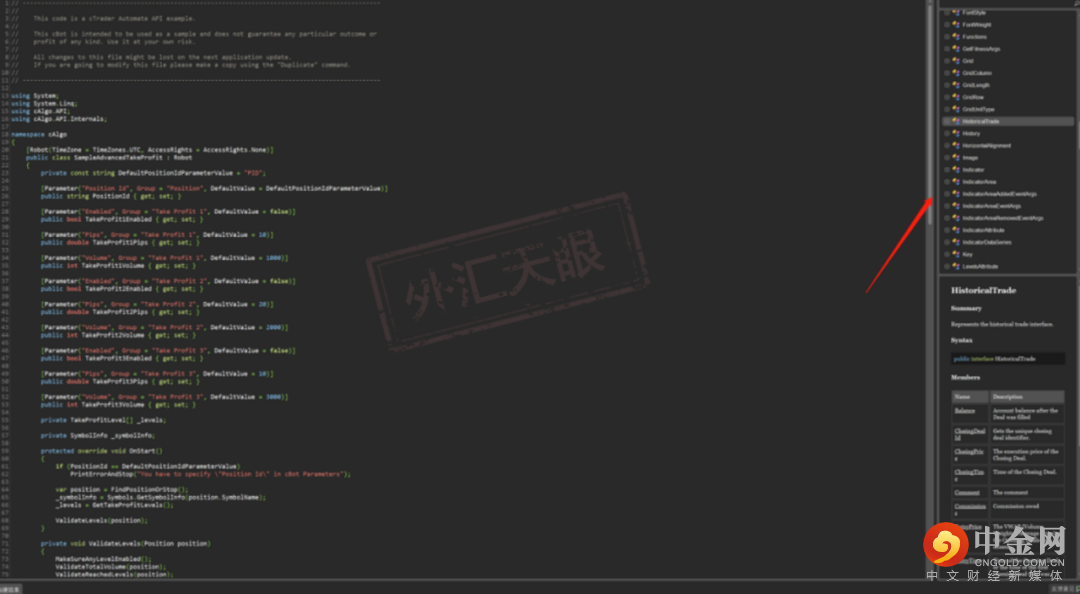Select GridColumn in the API list
Viewport: 1080px width, 594px height.
click(977, 73)
